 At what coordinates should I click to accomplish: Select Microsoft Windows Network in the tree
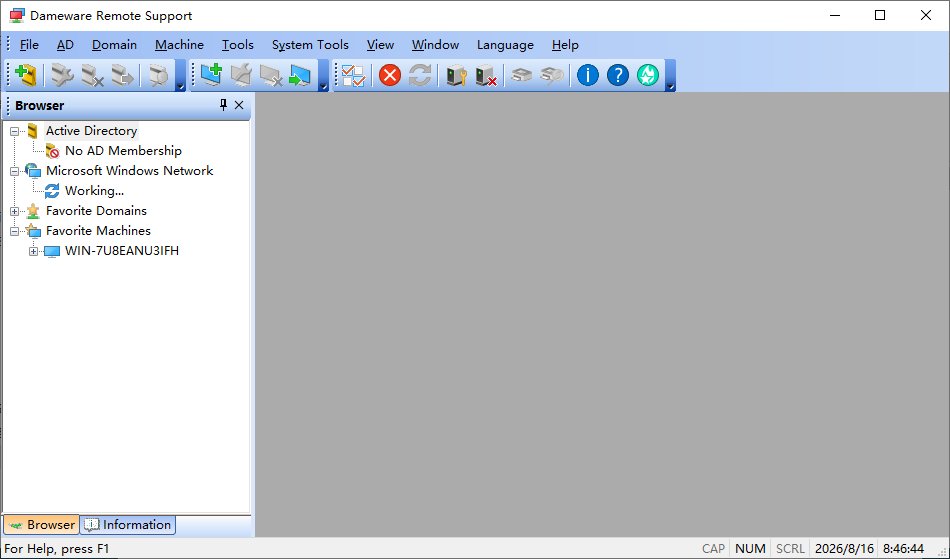click(130, 171)
